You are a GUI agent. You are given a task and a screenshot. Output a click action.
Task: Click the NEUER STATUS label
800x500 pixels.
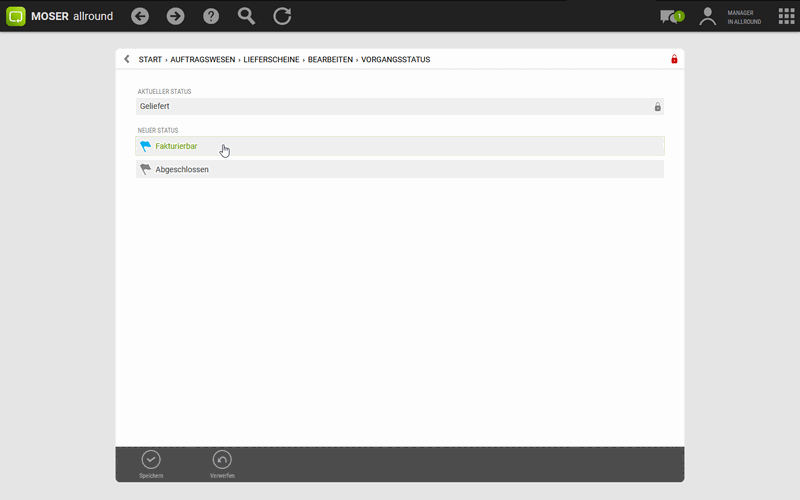coord(158,131)
